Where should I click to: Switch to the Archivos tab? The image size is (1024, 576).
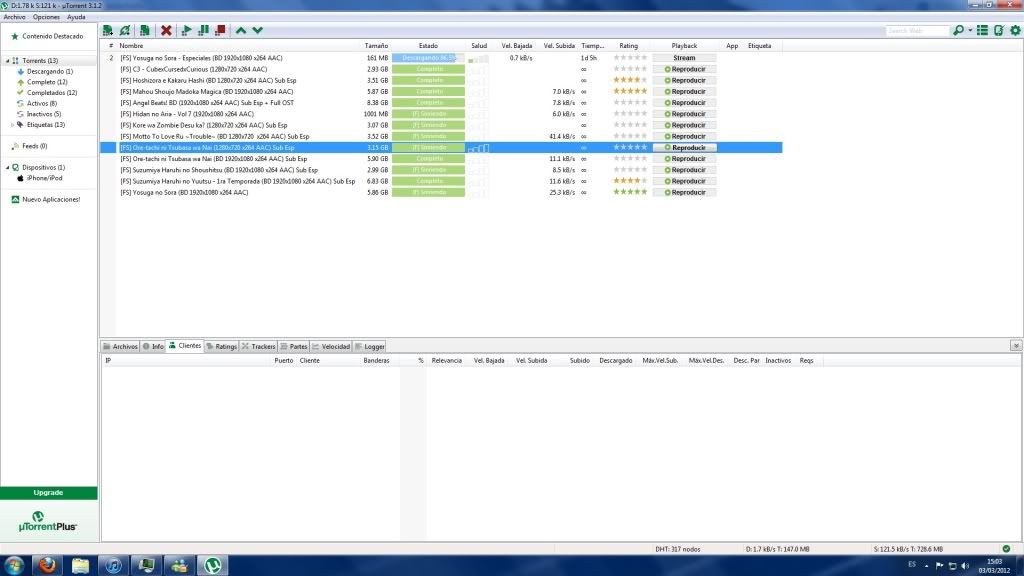point(120,347)
